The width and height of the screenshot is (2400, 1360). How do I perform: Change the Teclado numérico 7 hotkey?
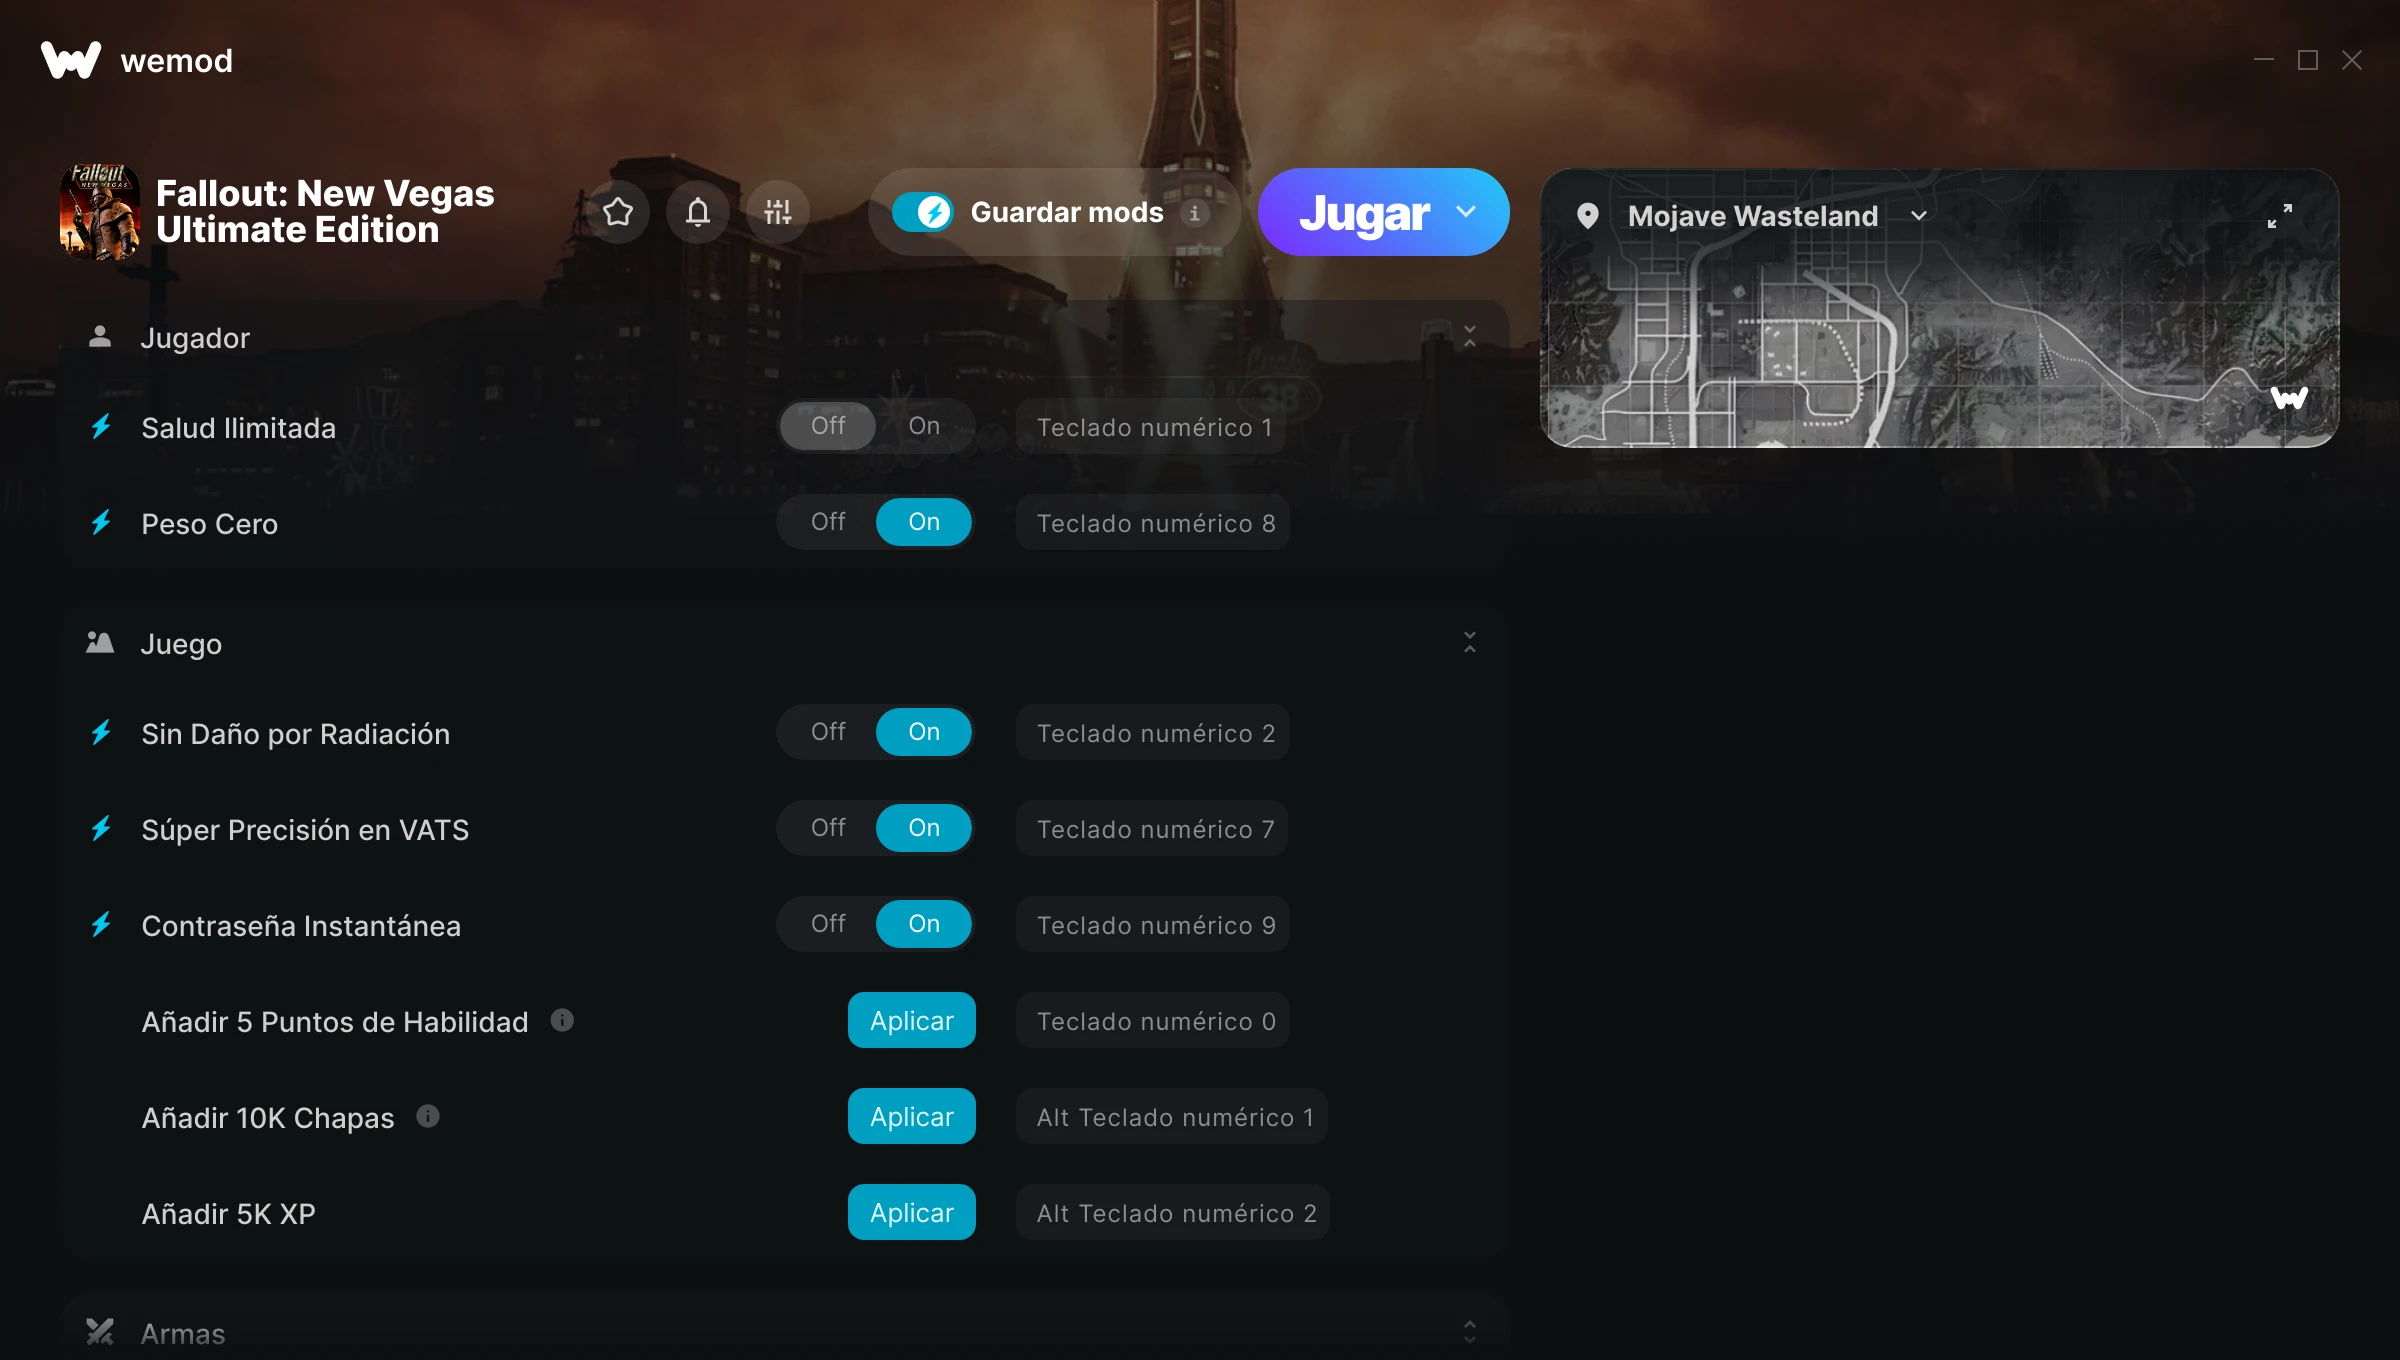(x=1153, y=828)
